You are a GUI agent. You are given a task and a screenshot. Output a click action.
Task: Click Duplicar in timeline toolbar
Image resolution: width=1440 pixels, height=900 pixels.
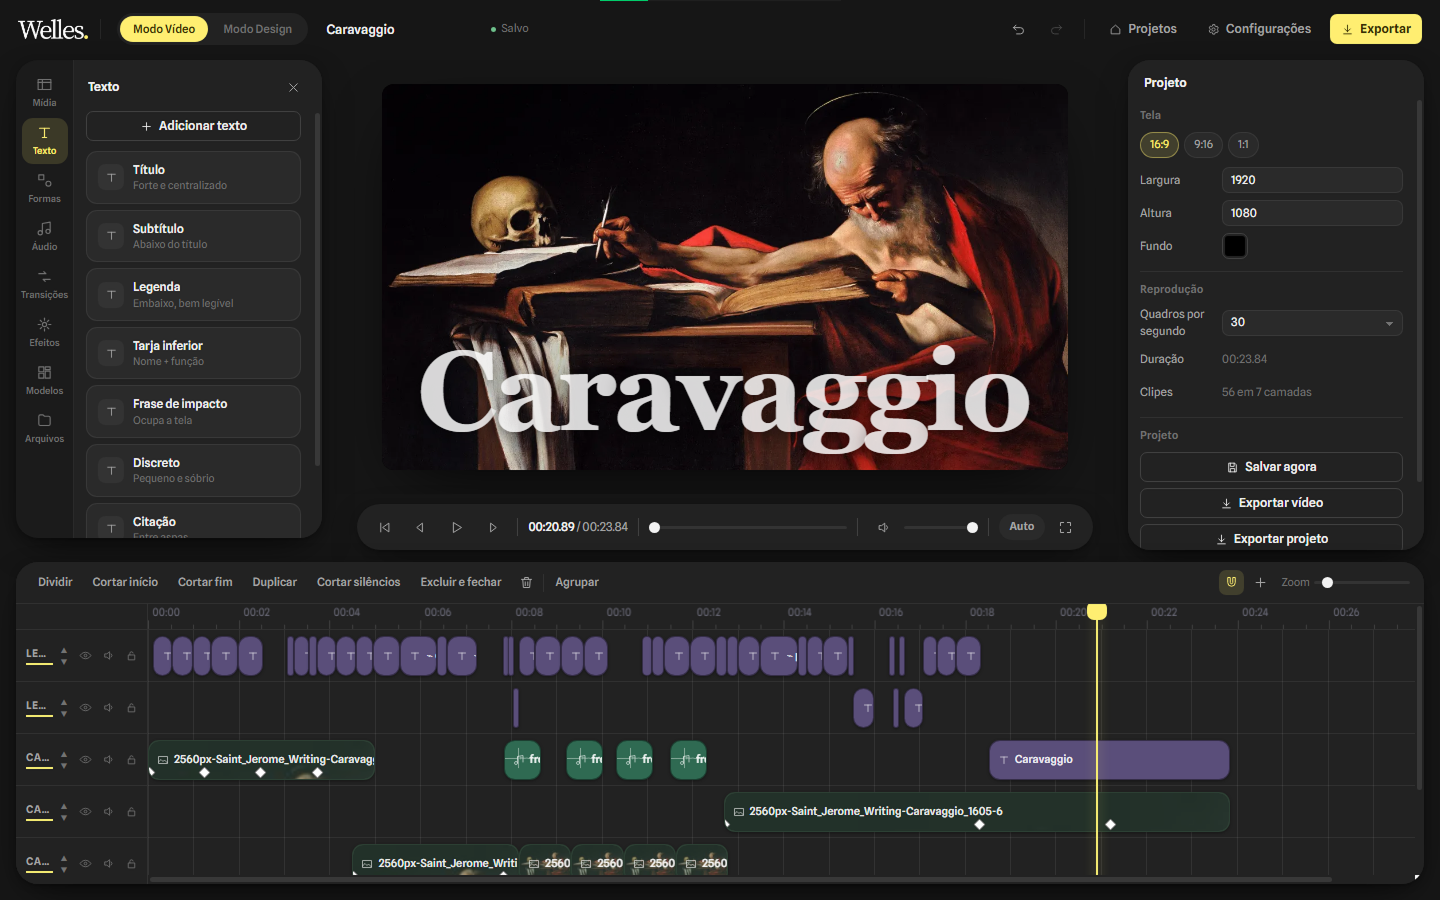274,582
